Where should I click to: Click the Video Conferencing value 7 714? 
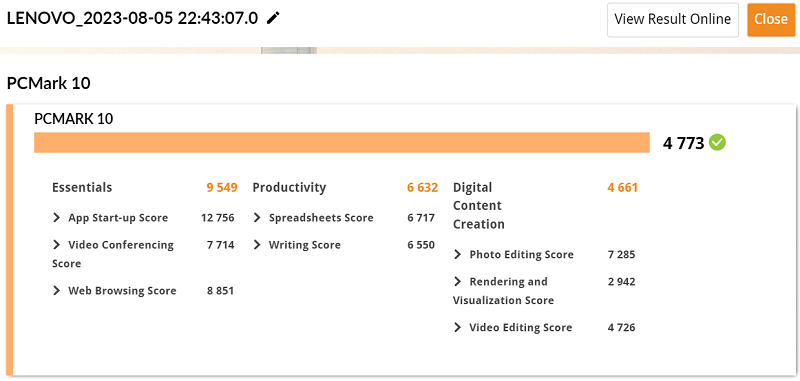(220, 245)
